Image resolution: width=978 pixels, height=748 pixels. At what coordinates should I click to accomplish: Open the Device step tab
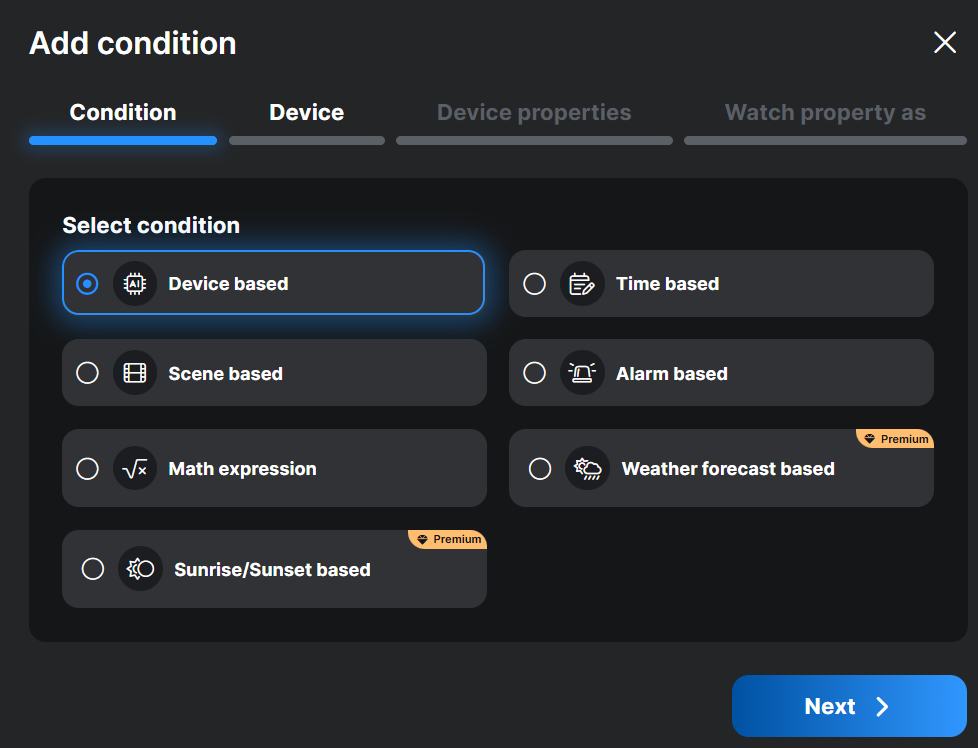pos(306,113)
